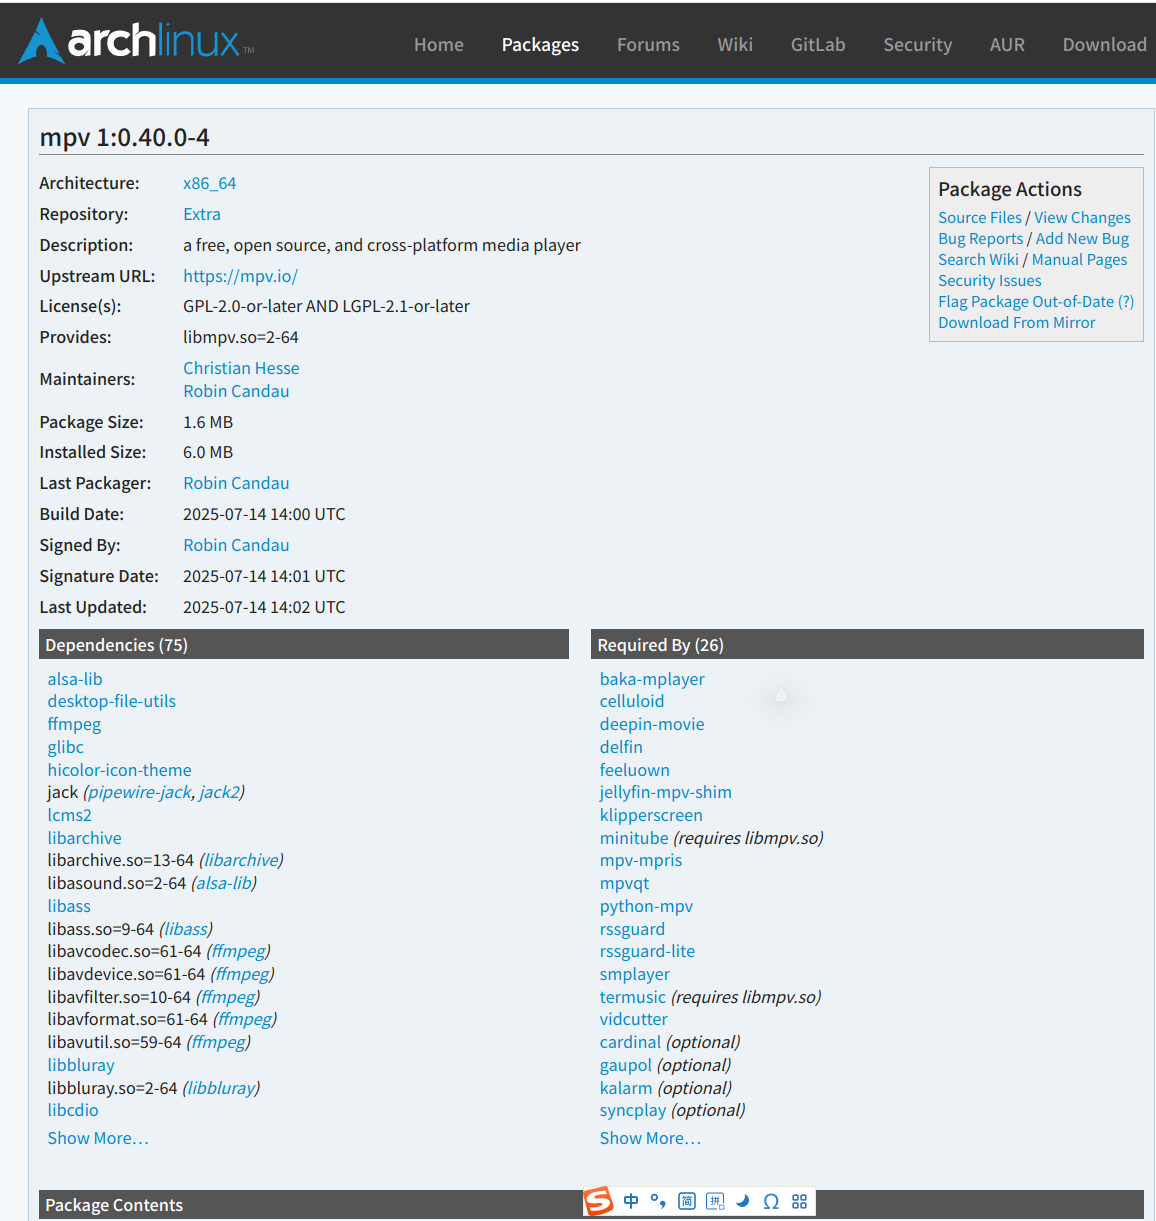Image resolution: width=1156 pixels, height=1221 pixels.
Task: Open the pipewire-jack provider link
Action: coord(140,792)
